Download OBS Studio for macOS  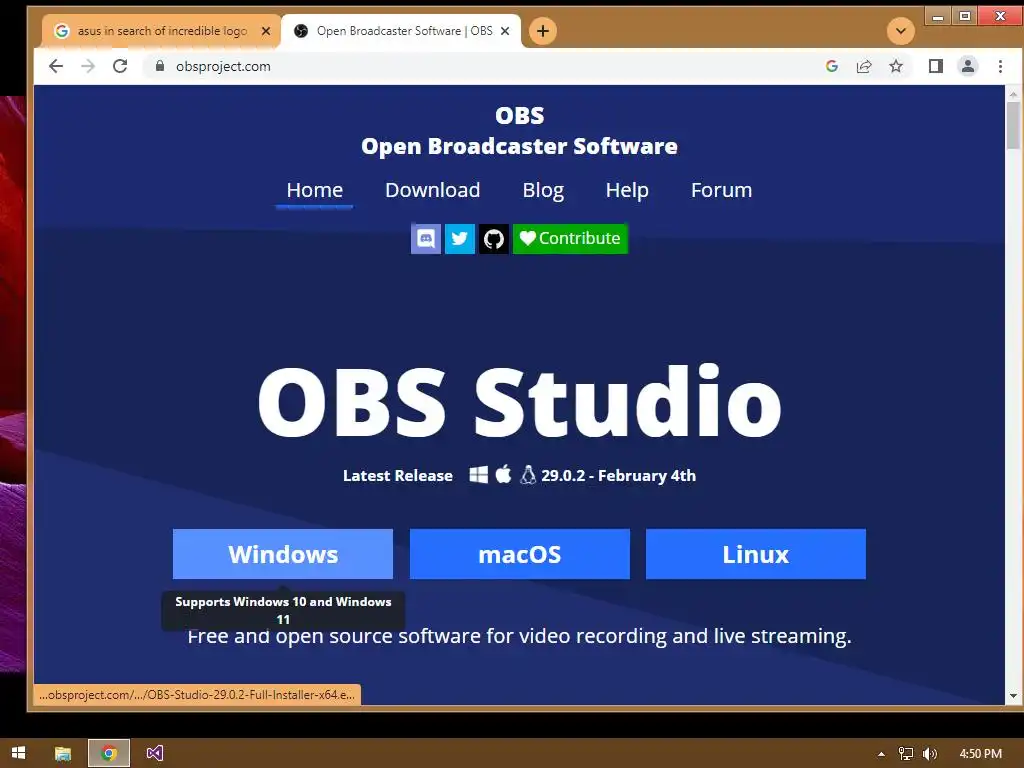tap(520, 554)
